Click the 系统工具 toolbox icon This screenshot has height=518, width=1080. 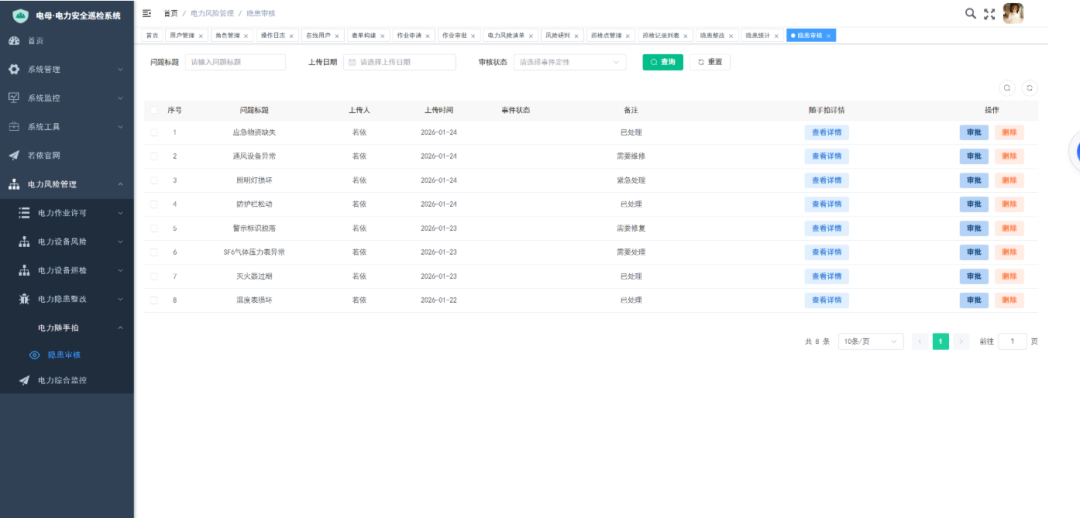coord(14,127)
